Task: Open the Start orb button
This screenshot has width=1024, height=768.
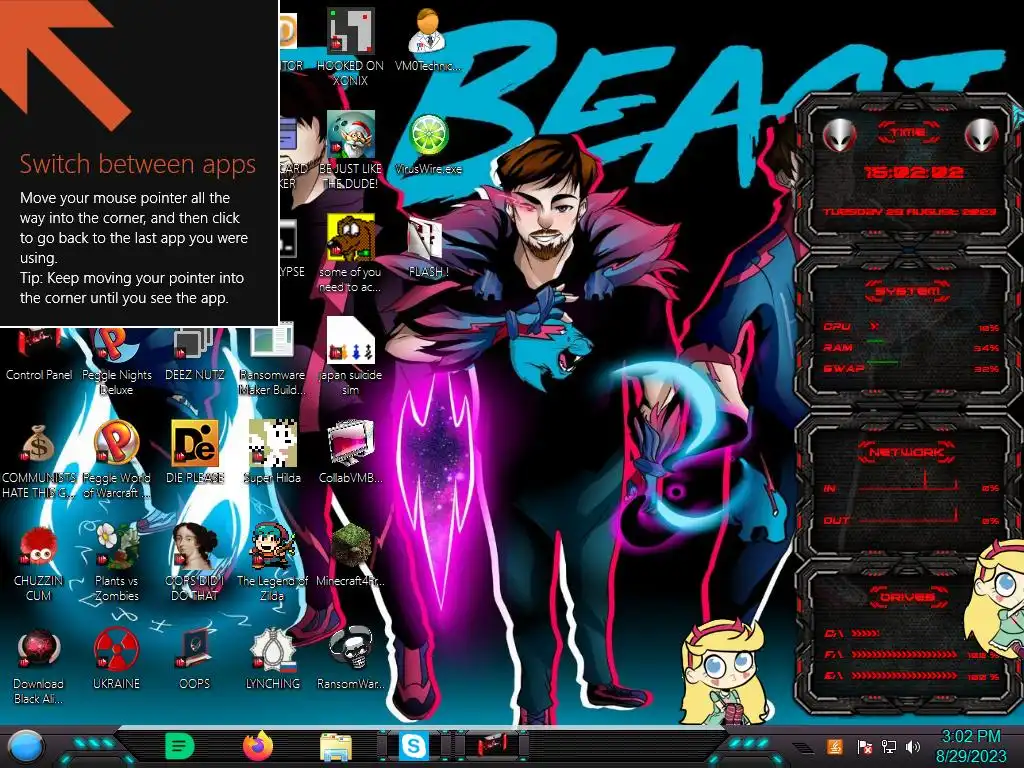Action: pos(26,748)
